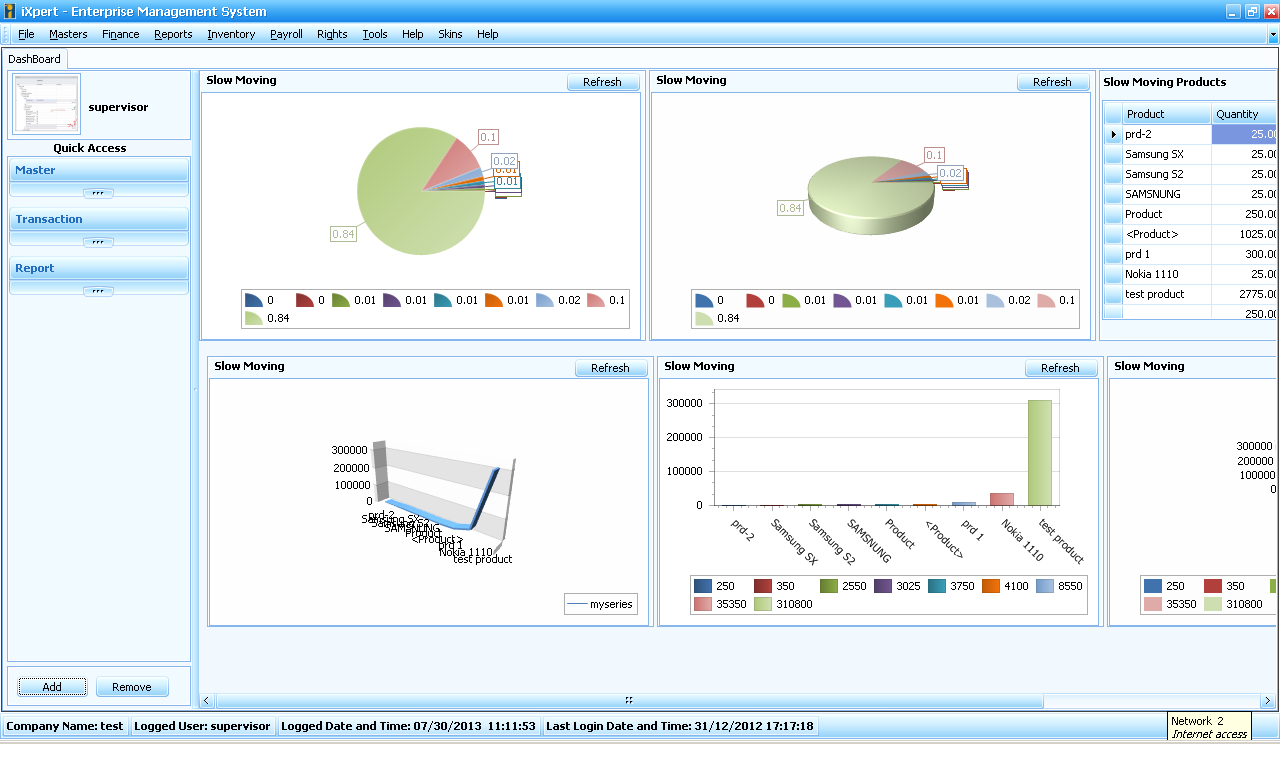
Task: Click the 0.84 legend icon in first pie chart
Action: 253,318
